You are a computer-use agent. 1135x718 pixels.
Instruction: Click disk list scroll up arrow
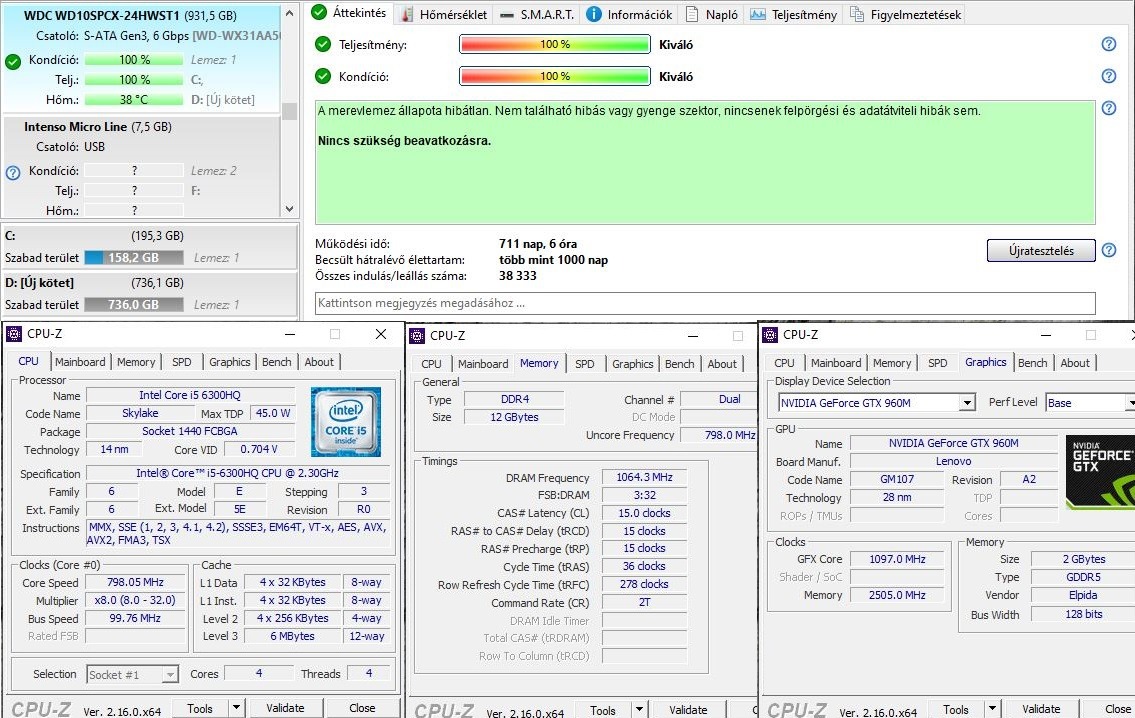(289, 13)
